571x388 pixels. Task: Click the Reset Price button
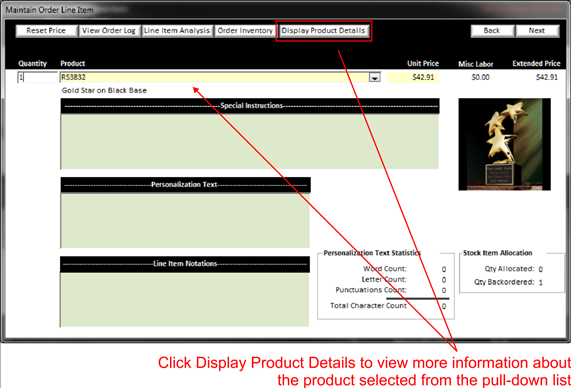[46, 31]
